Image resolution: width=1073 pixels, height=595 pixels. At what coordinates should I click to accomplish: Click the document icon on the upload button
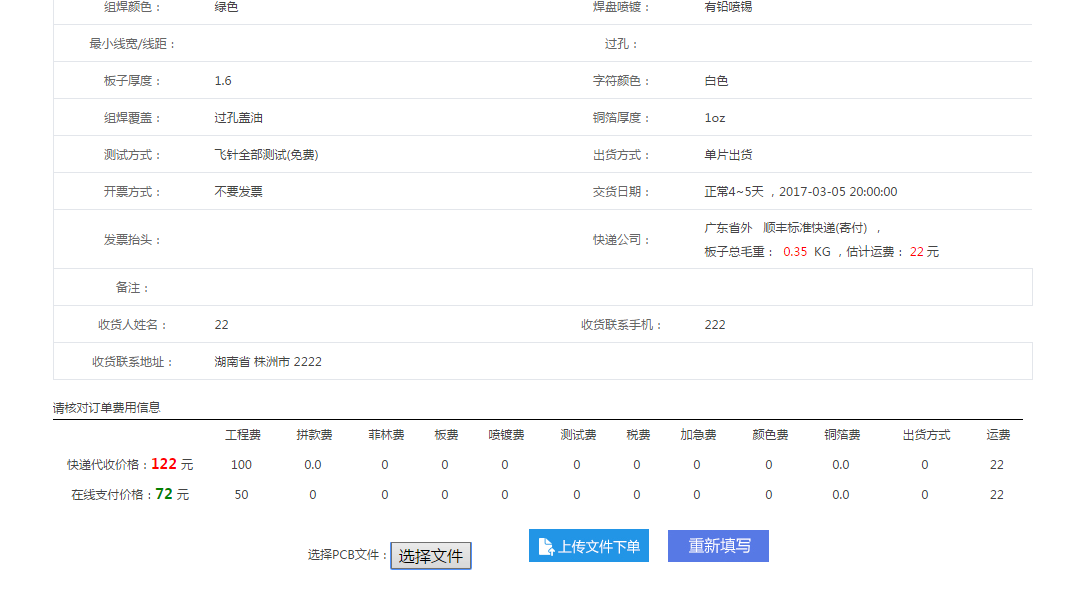[546, 546]
